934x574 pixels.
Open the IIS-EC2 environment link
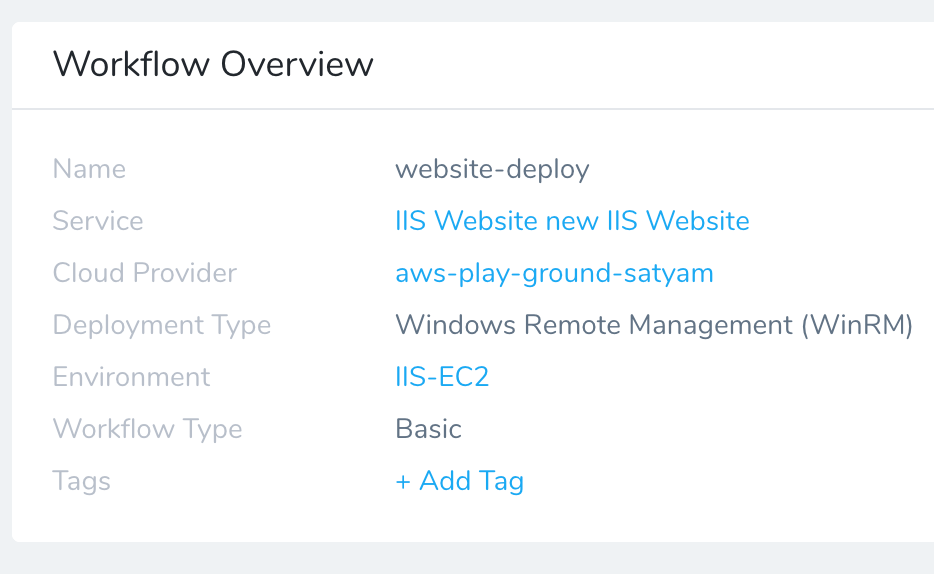tap(442, 377)
